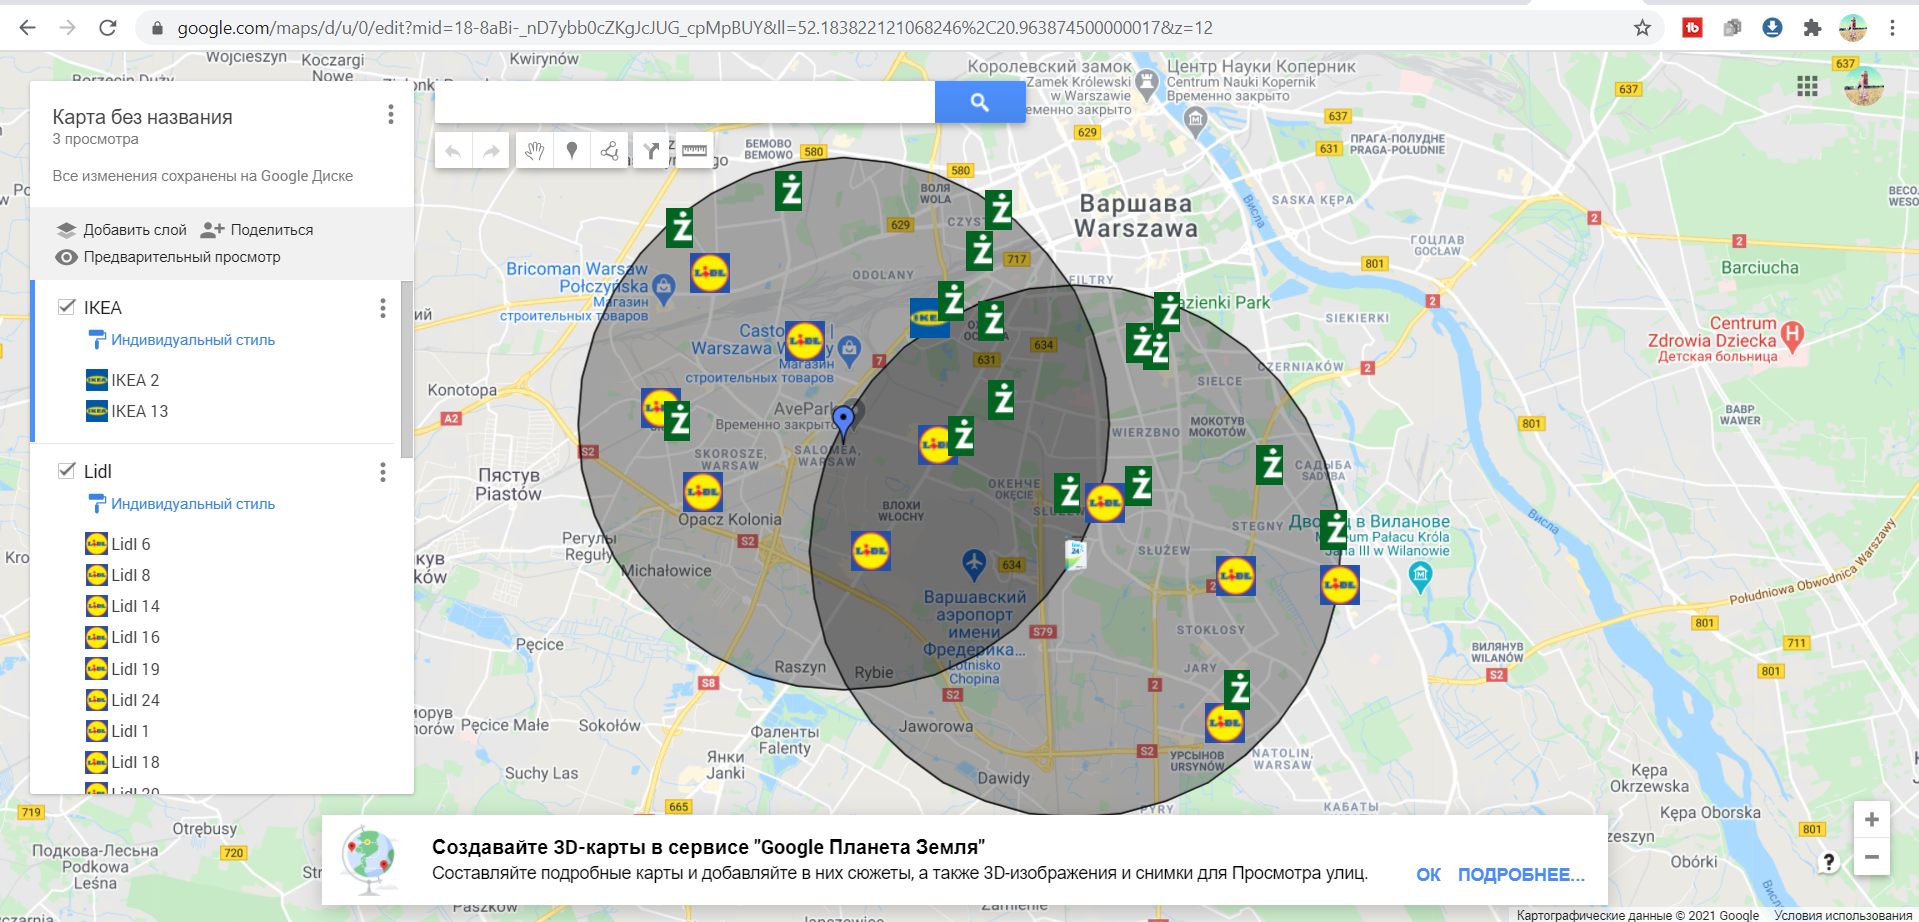Click the Lidl marker near Stegny

pos(1236,575)
